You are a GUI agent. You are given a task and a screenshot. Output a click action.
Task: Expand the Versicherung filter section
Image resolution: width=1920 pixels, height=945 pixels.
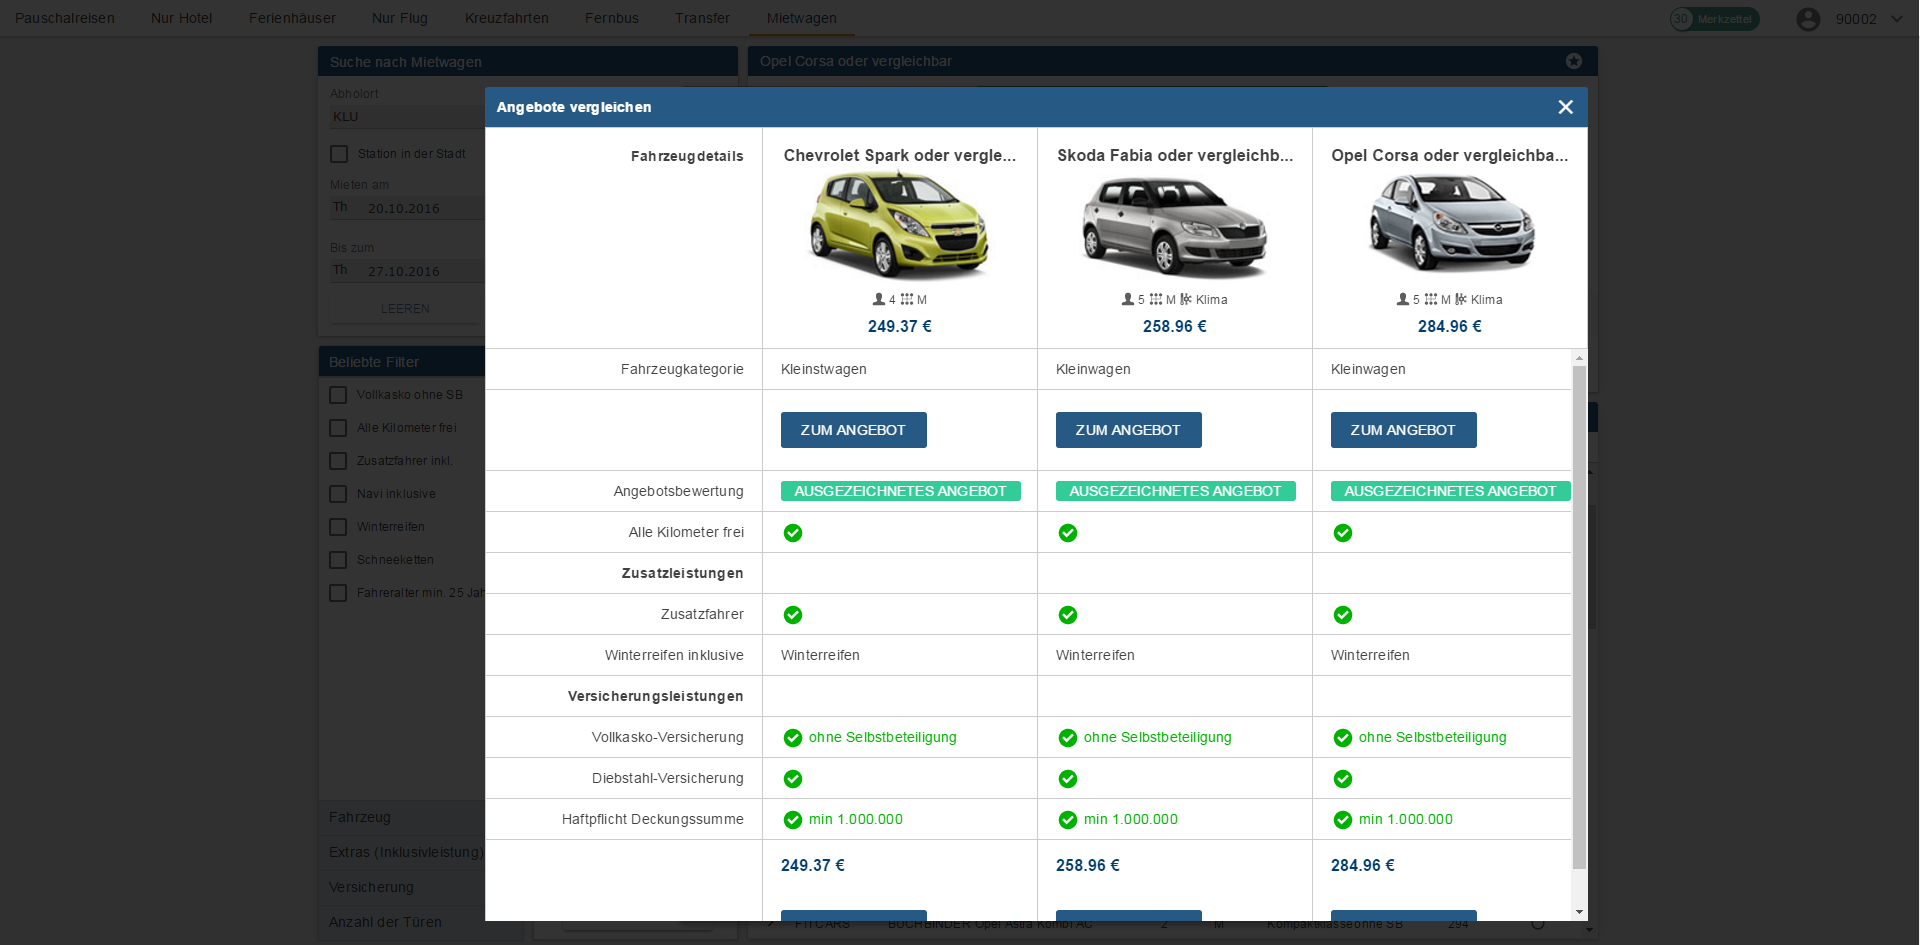click(x=371, y=887)
